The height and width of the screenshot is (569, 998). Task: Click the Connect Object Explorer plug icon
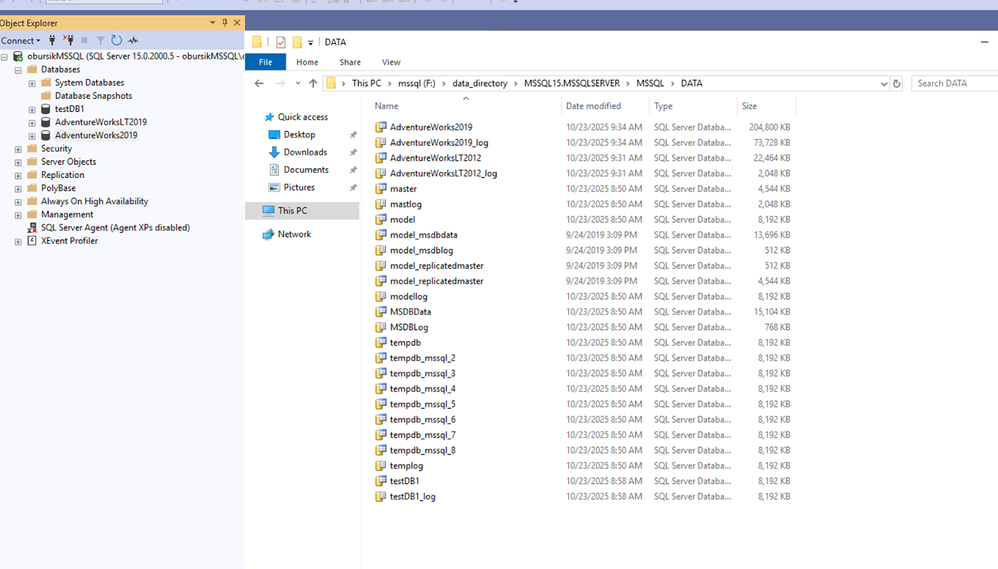(x=52, y=41)
